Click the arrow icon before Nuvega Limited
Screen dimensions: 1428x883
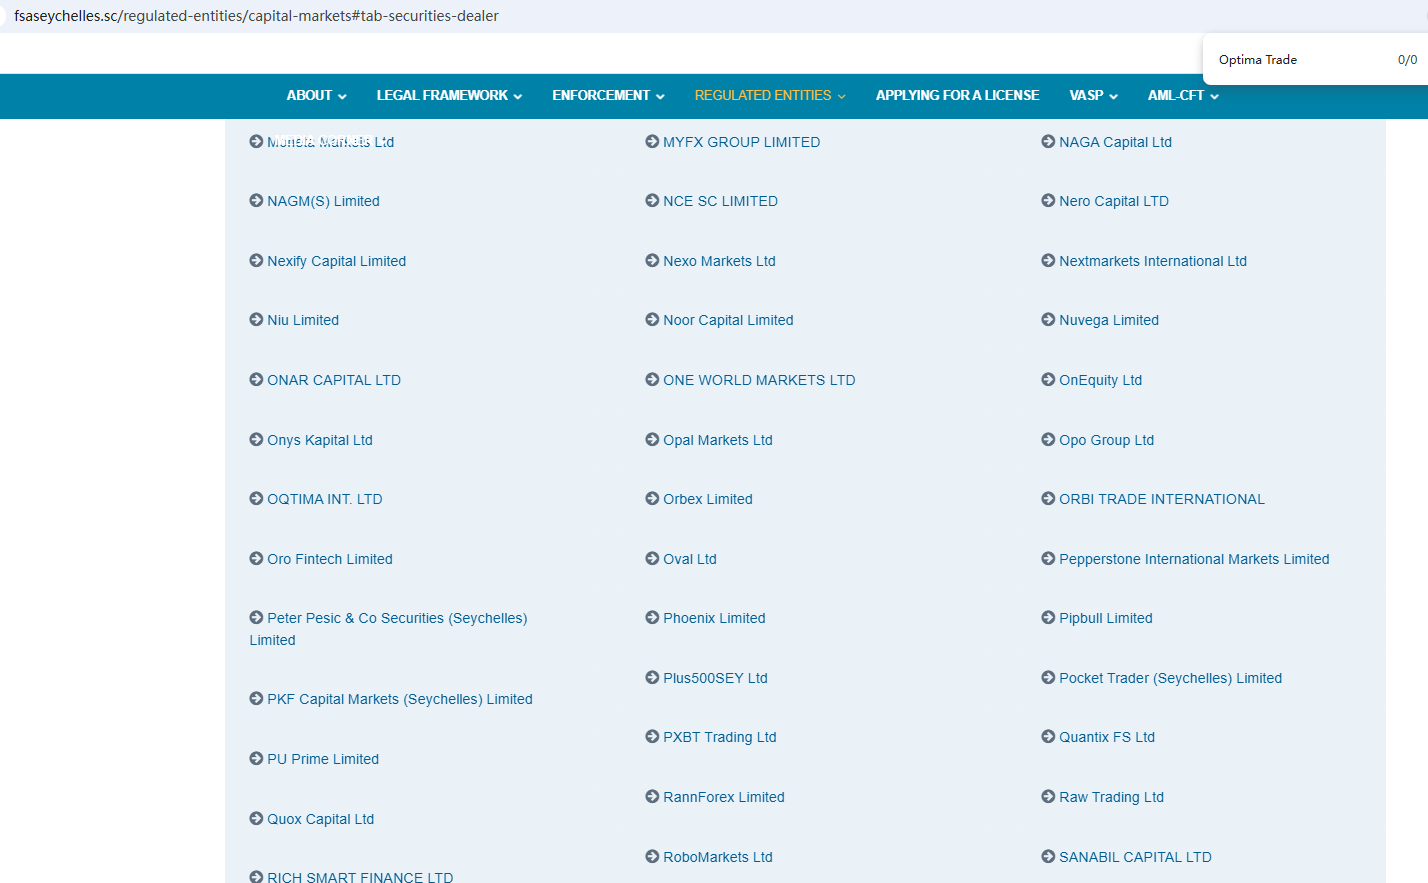[1048, 320]
